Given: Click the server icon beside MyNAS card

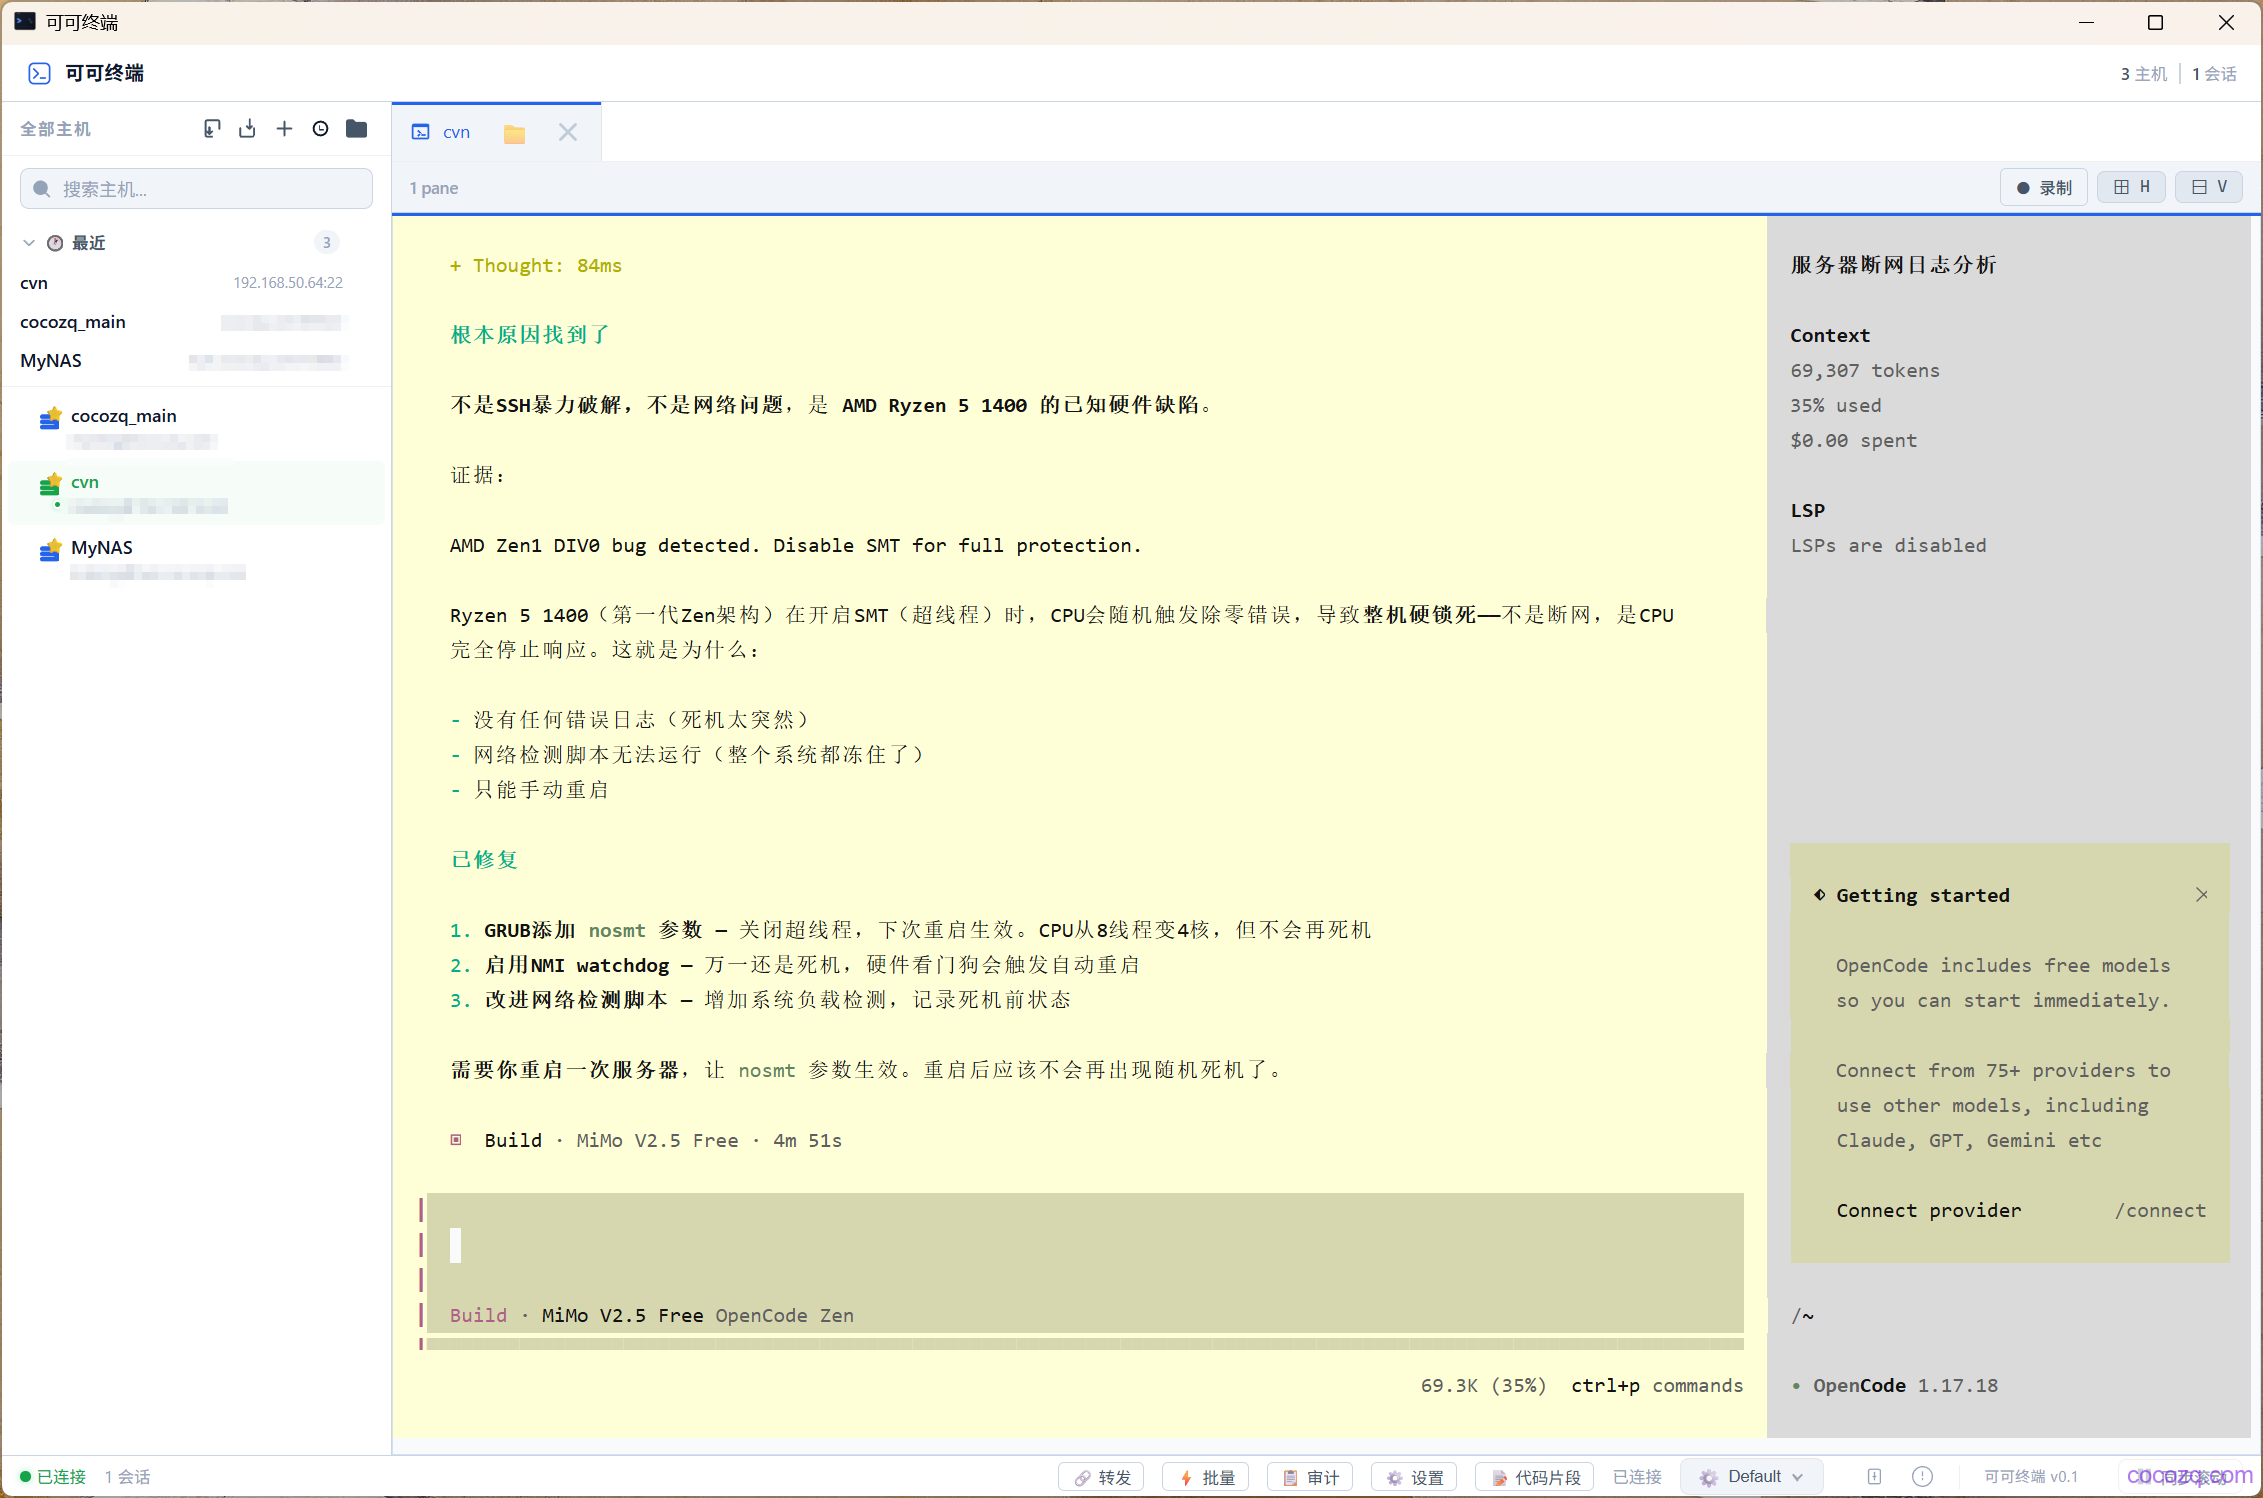Looking at the screenshot, I should (x=50, y=550).
